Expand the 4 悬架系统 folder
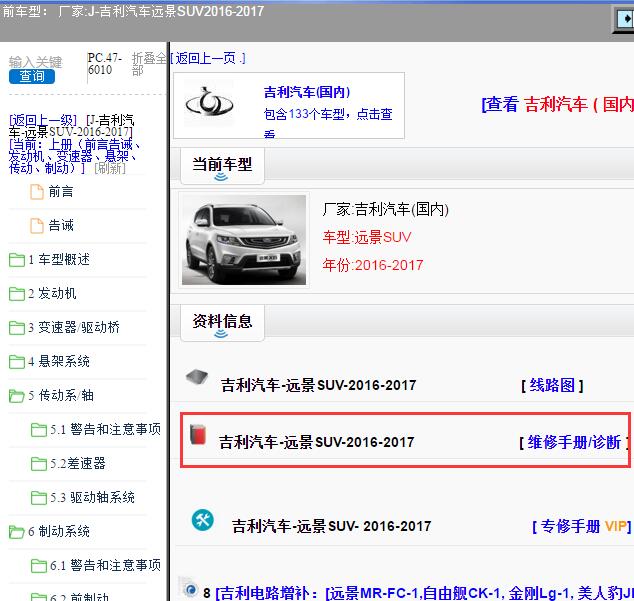 click(x=59, y=361)
